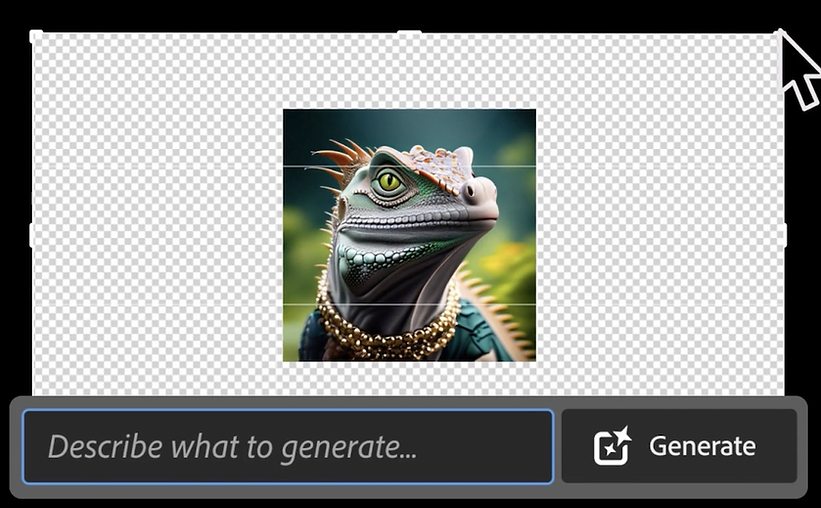The width and height of the screenshot is (821, 508).
Task: Click the top-right crop corner handle
Action: point(780,35)
